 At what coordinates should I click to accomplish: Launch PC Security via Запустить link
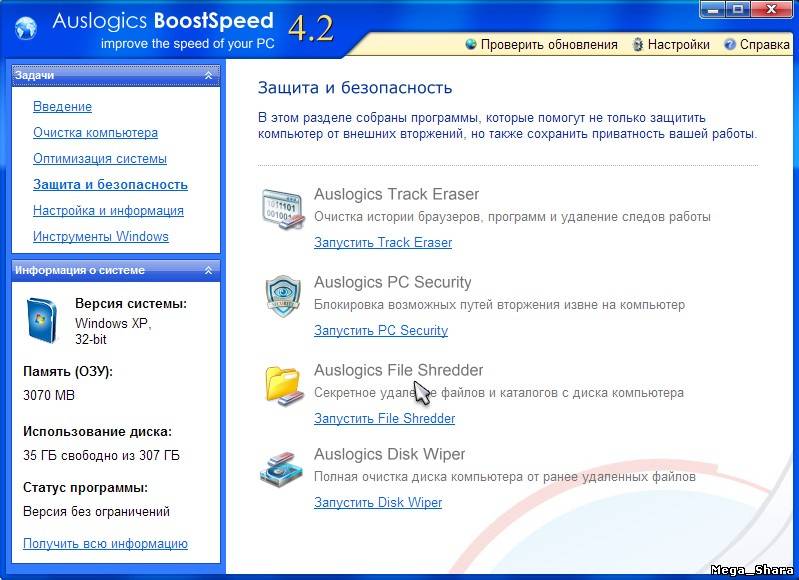381,331
